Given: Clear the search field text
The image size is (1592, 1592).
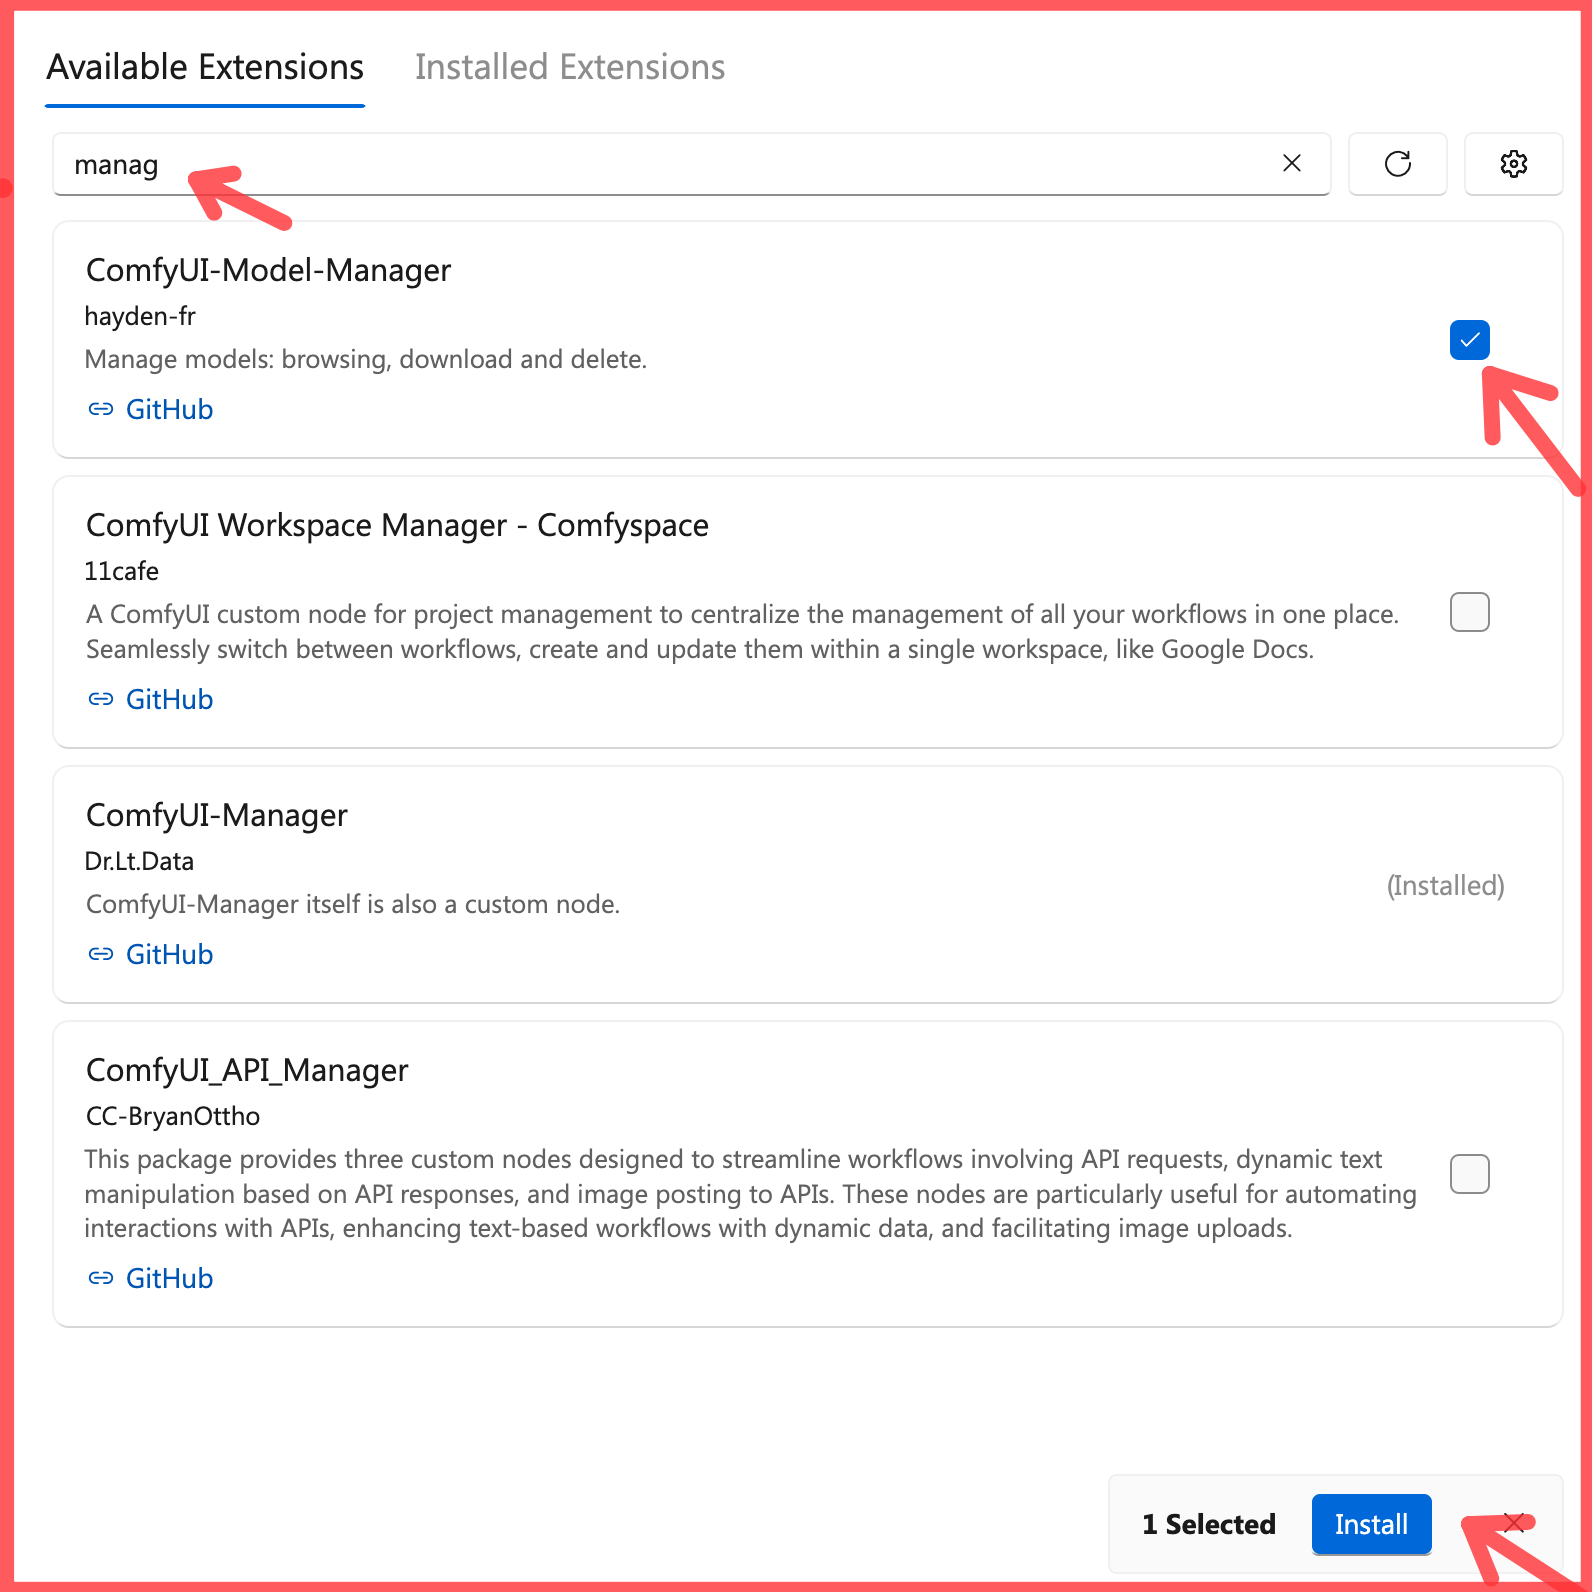Looking at the screenshot, I should (x=1292, y=163).
